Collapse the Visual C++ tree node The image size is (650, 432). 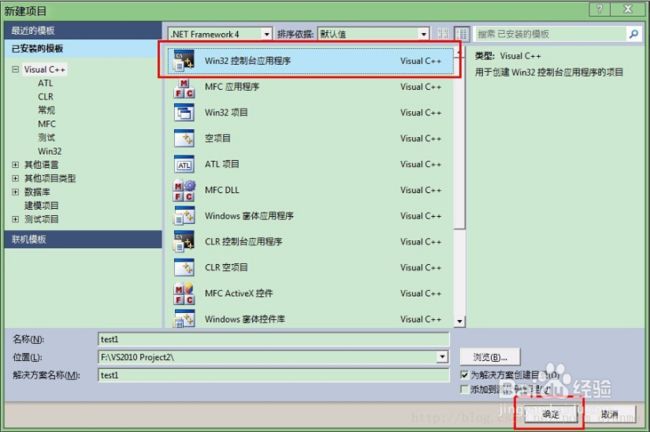[15, 69]
